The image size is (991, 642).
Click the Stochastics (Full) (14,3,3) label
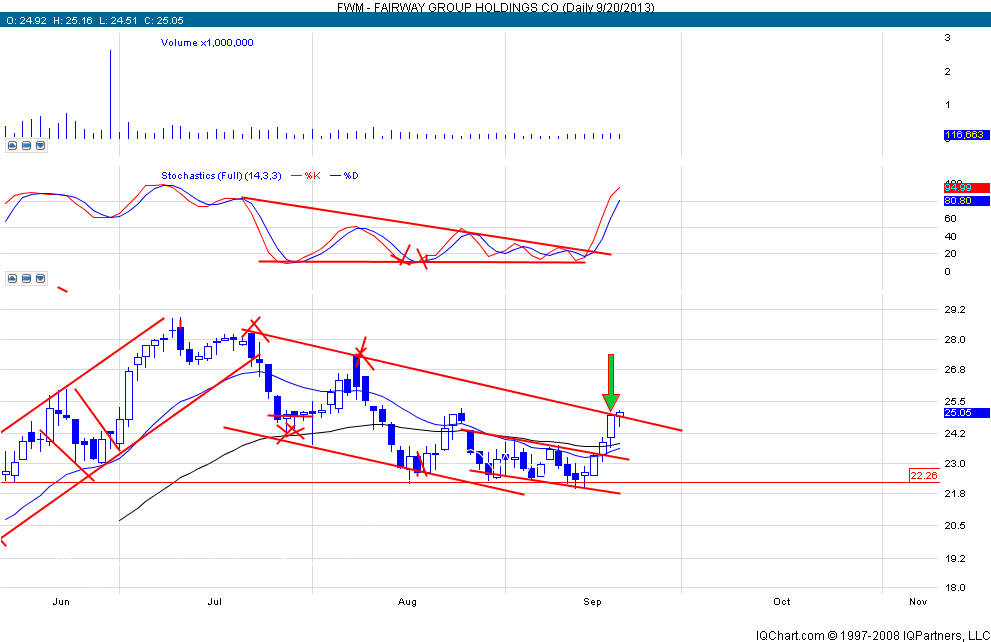(223, 176)
